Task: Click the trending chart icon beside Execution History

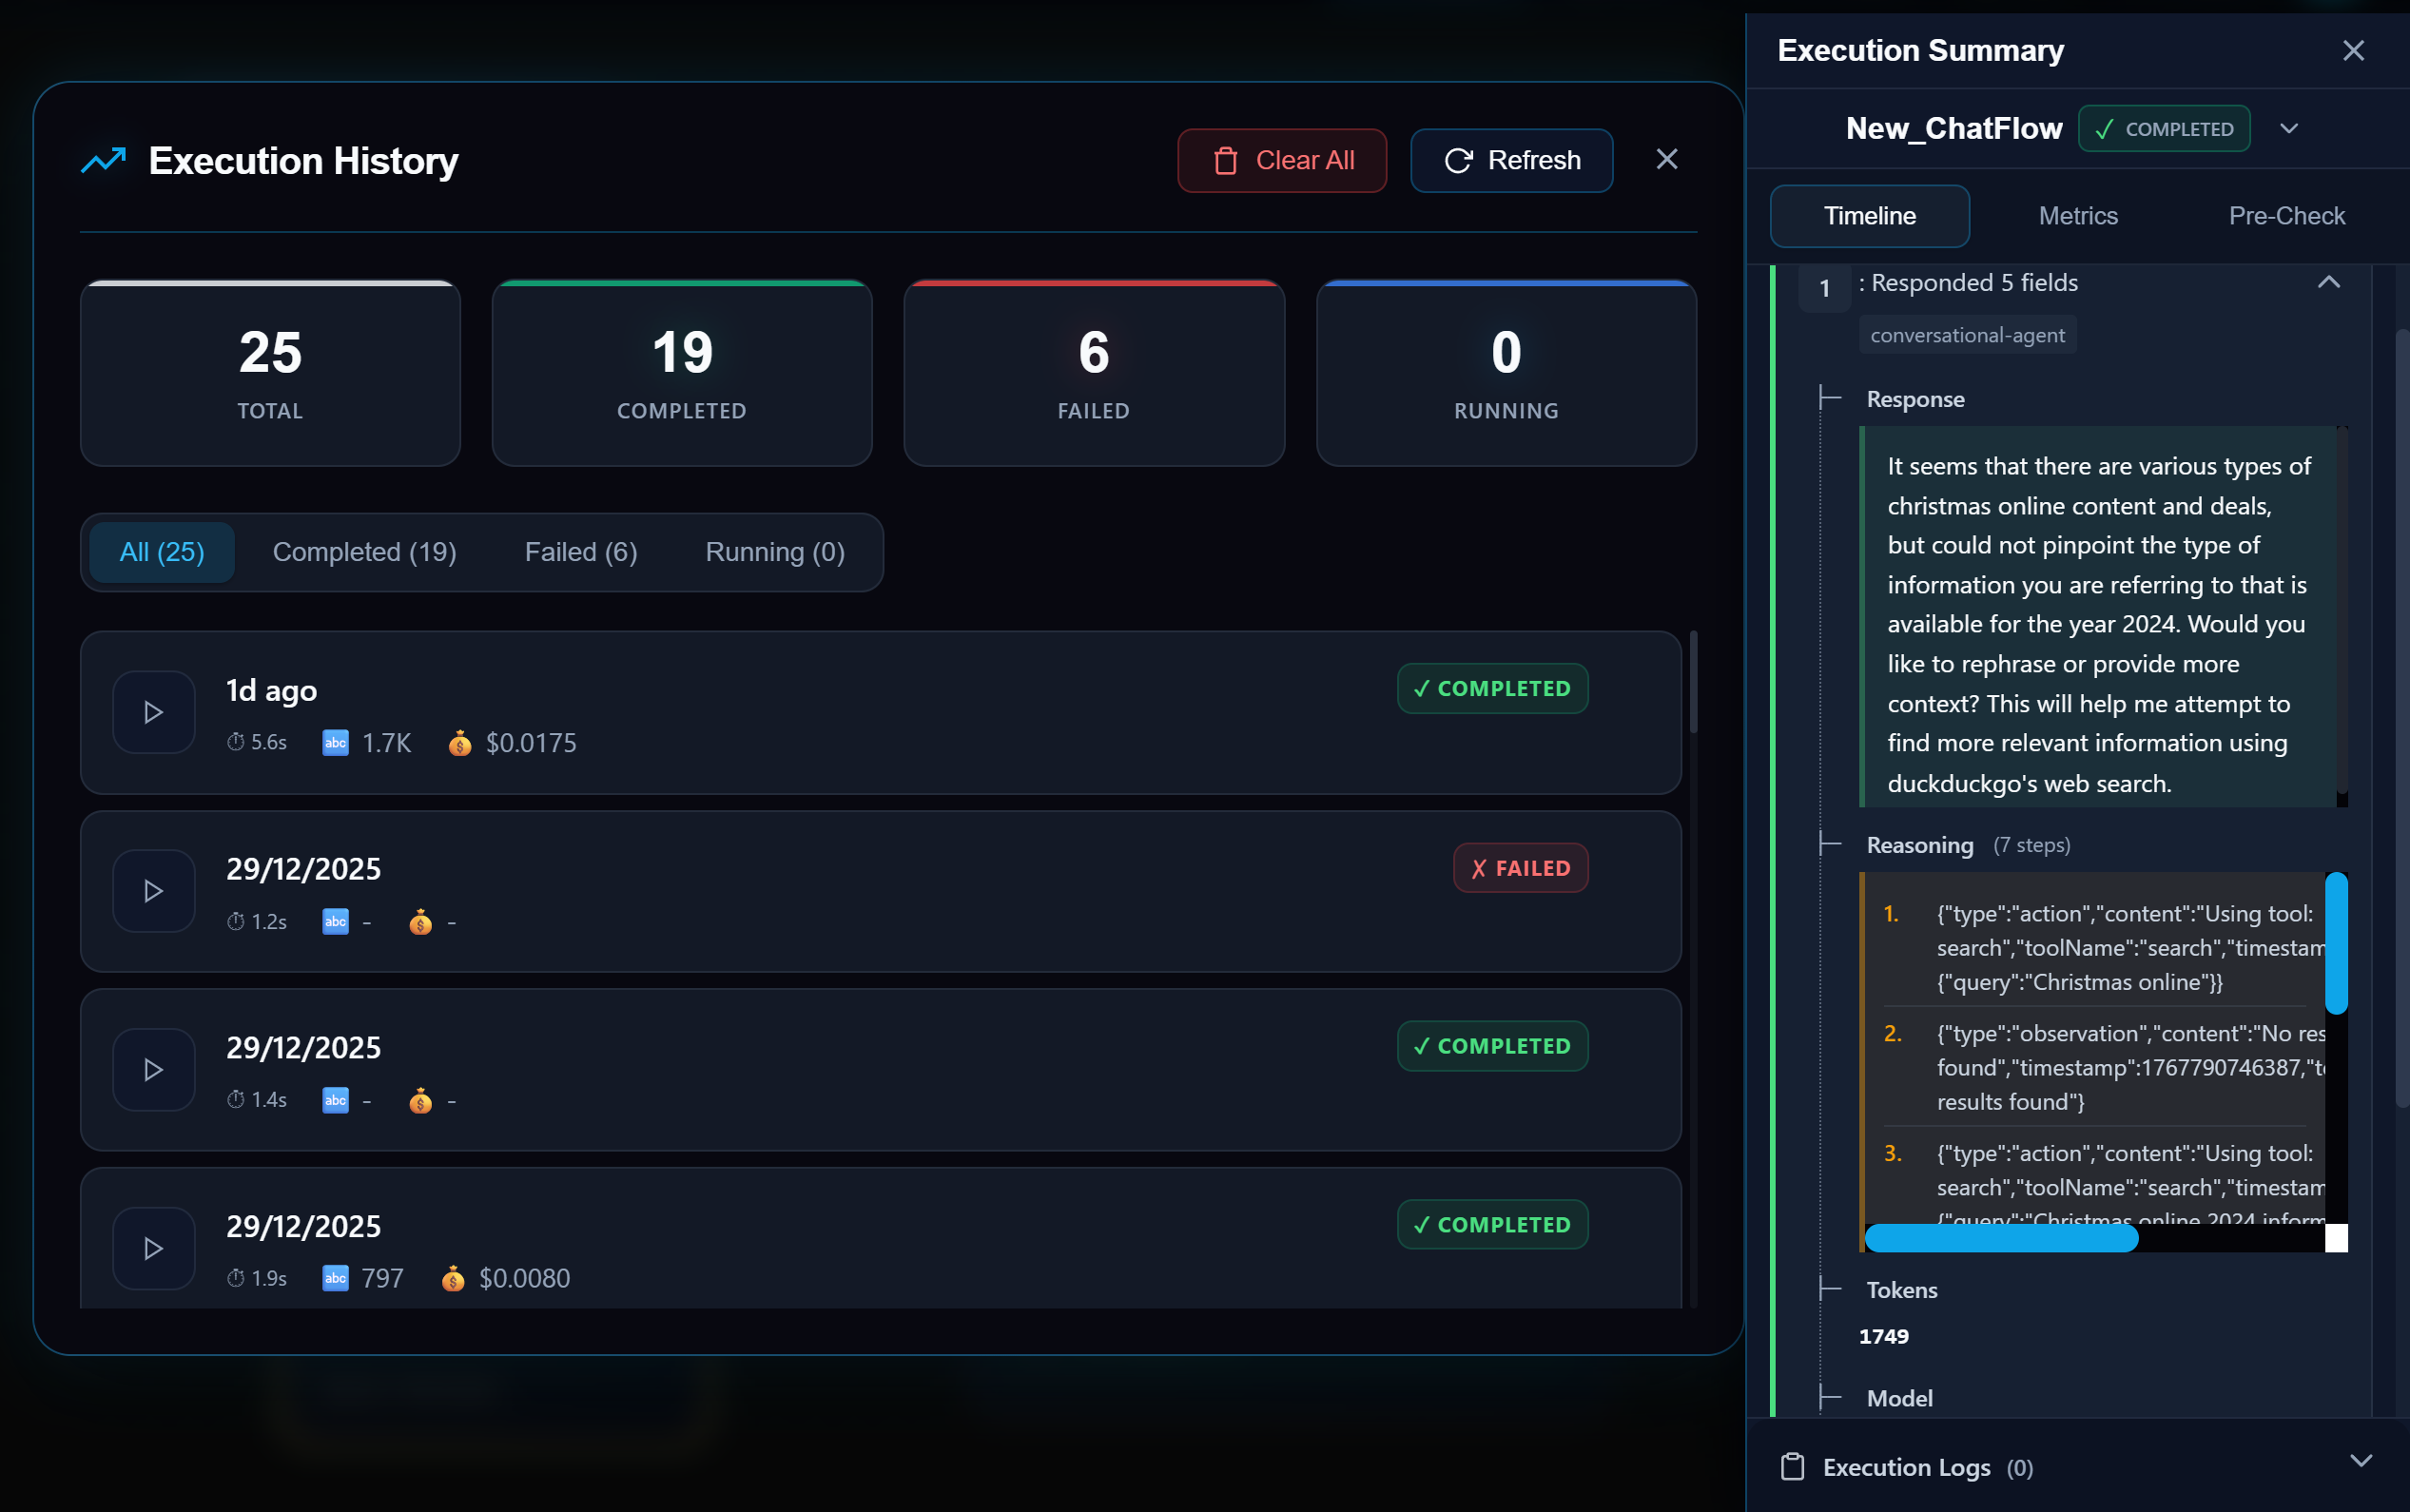Action: click(104, 160)
